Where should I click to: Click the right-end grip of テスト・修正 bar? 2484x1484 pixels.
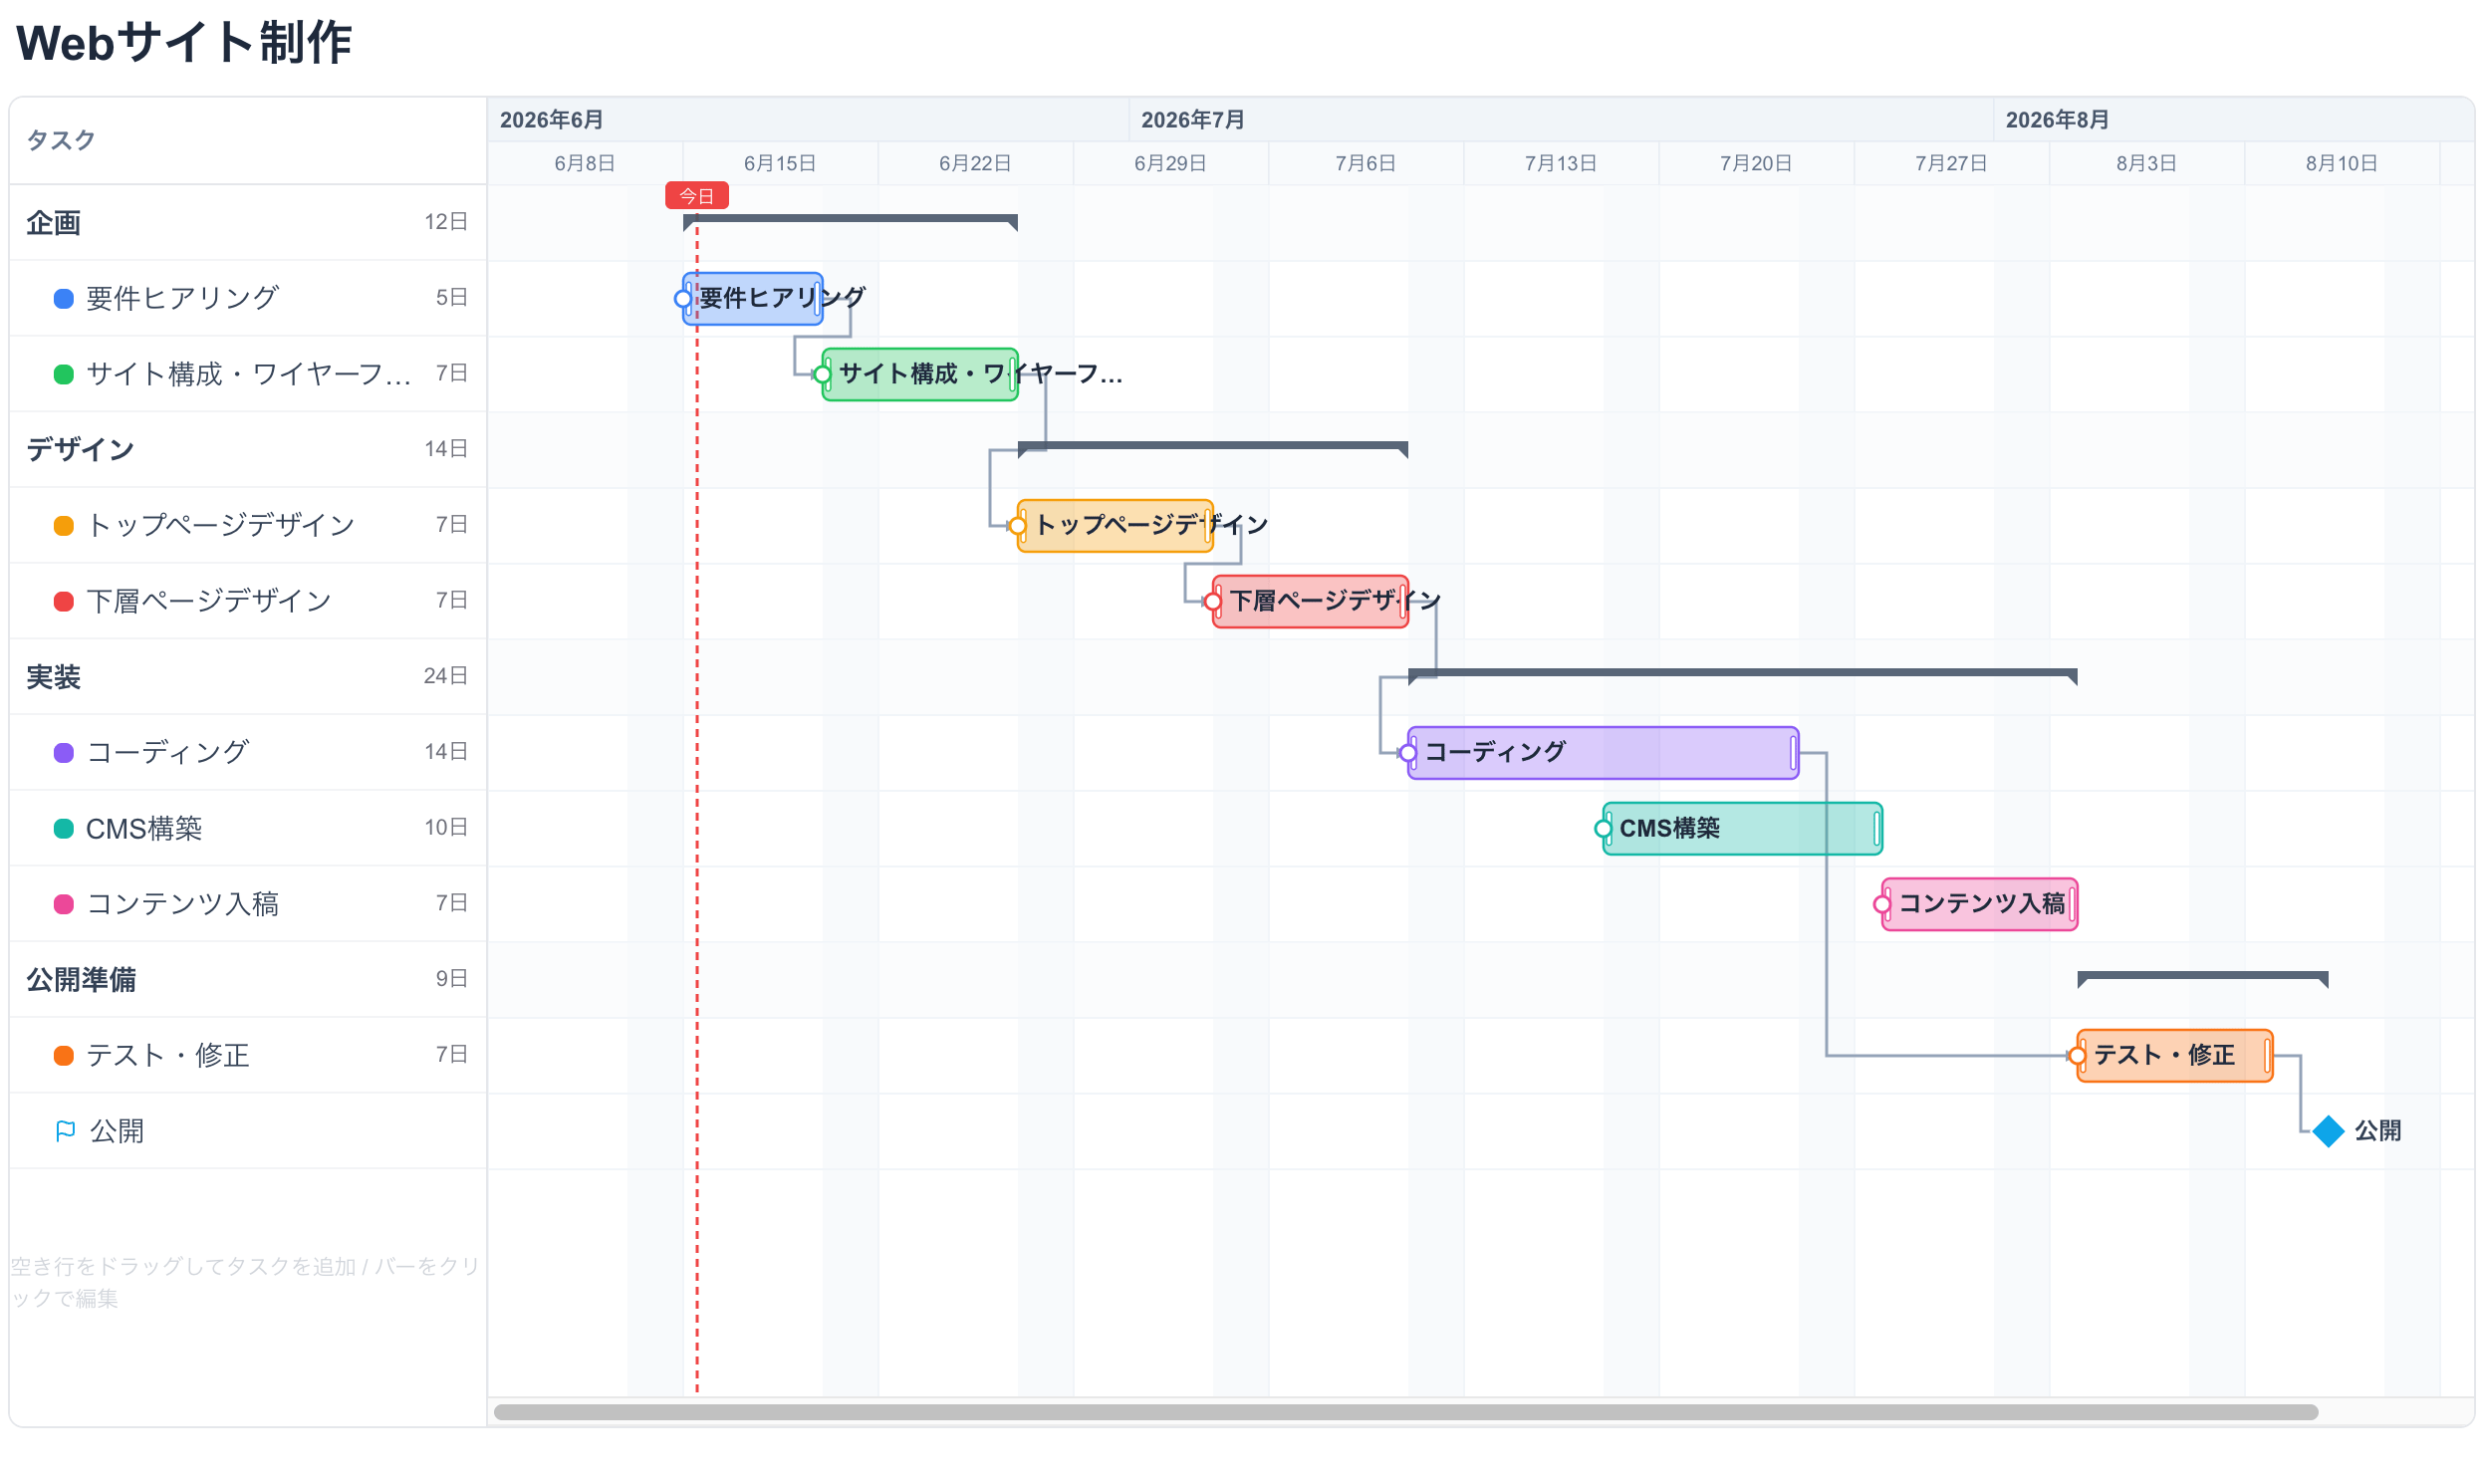2266,1055
